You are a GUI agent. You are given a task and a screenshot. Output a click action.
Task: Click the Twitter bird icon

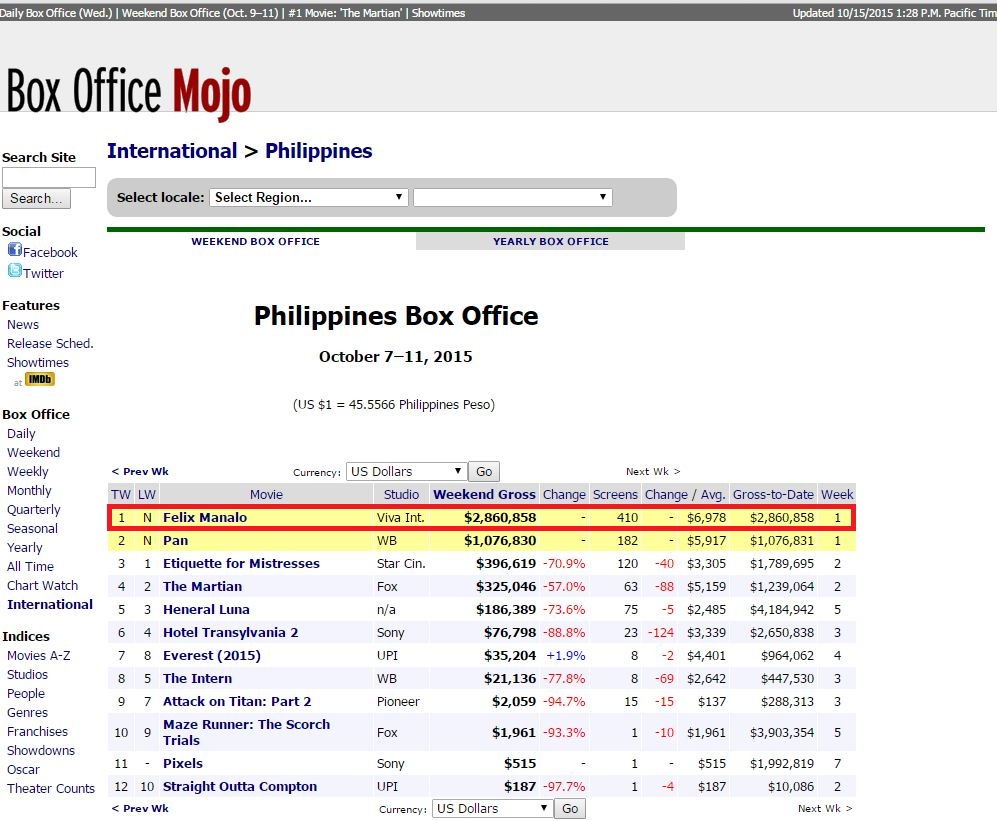[14, 271]
